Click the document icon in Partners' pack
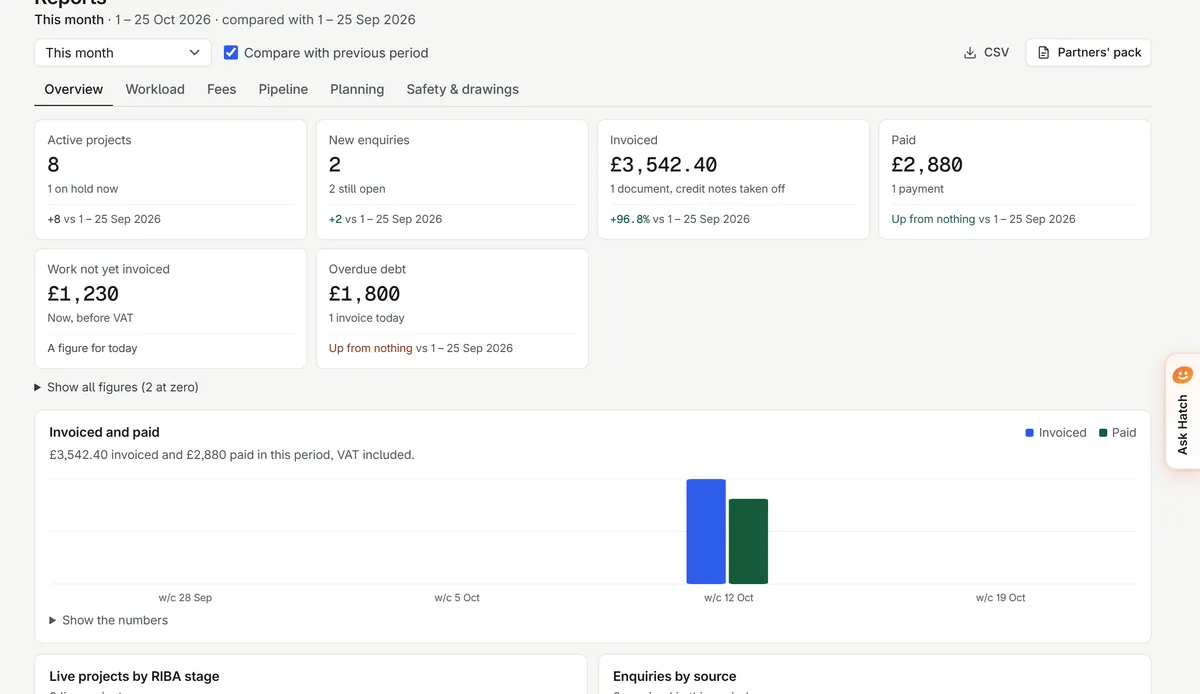The image size is (1200, 694). [x=1043, y=53]
